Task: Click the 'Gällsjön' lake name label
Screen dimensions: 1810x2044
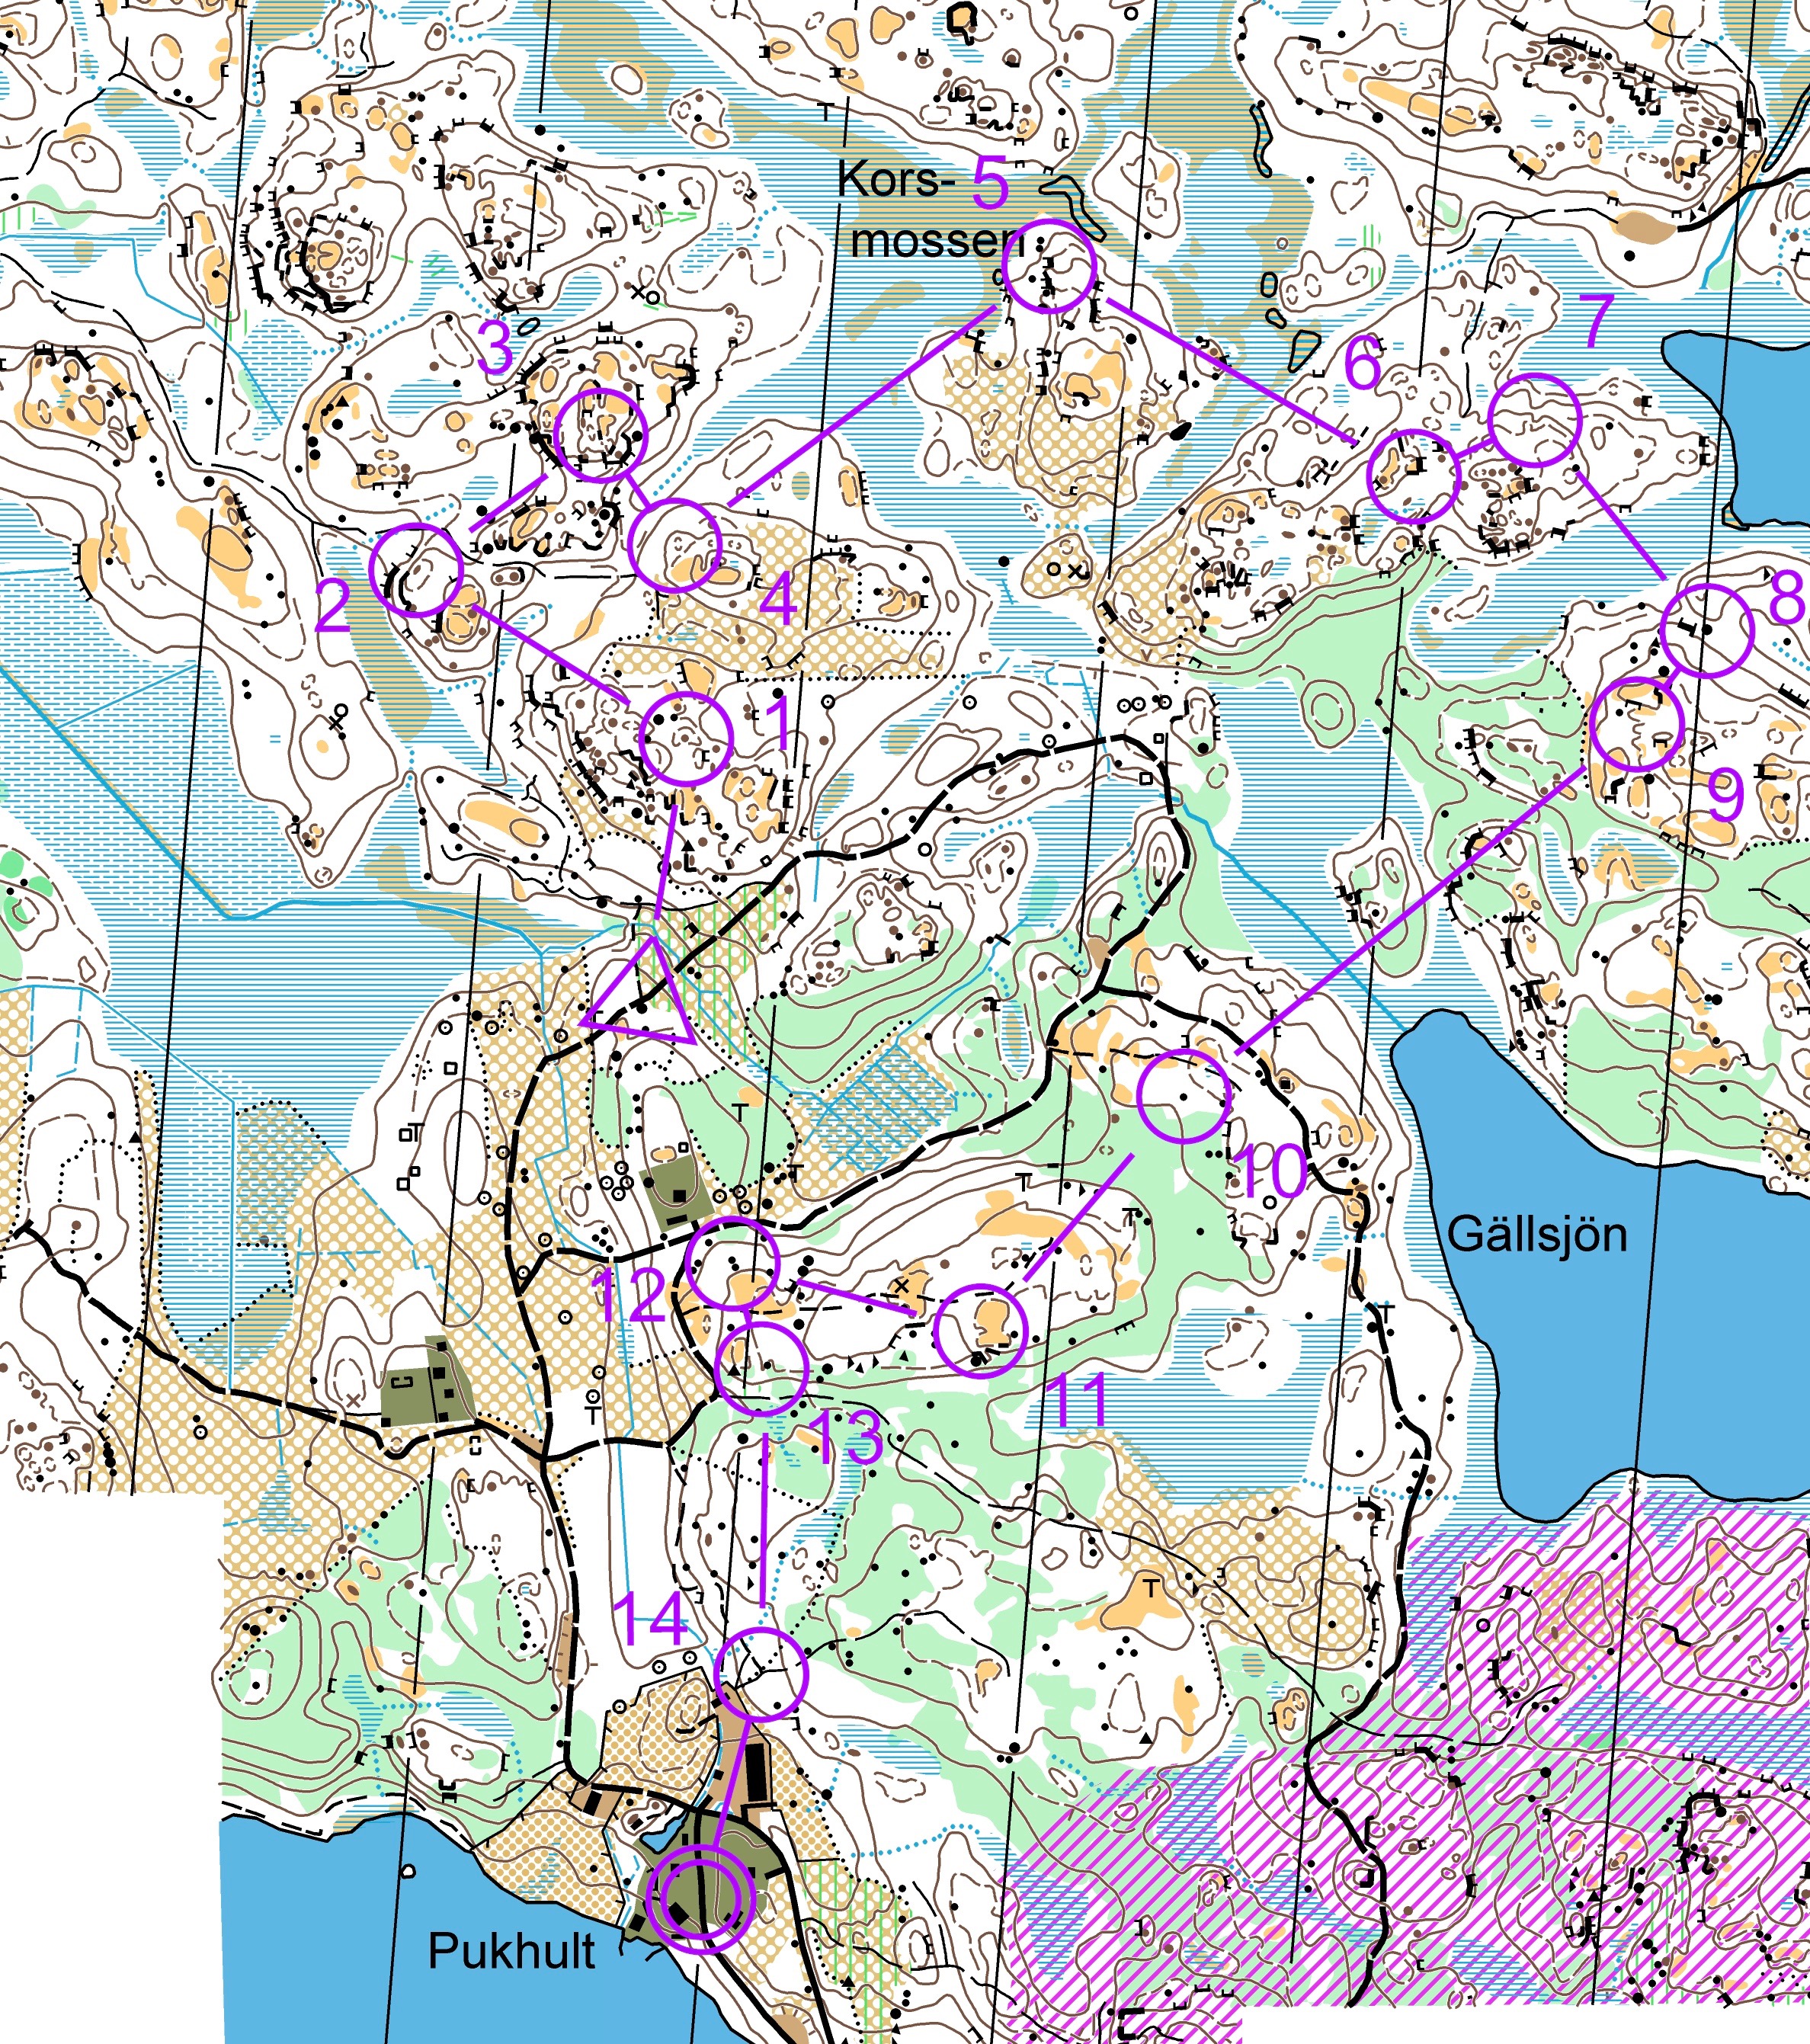Action: [x=1537, y=1235]
